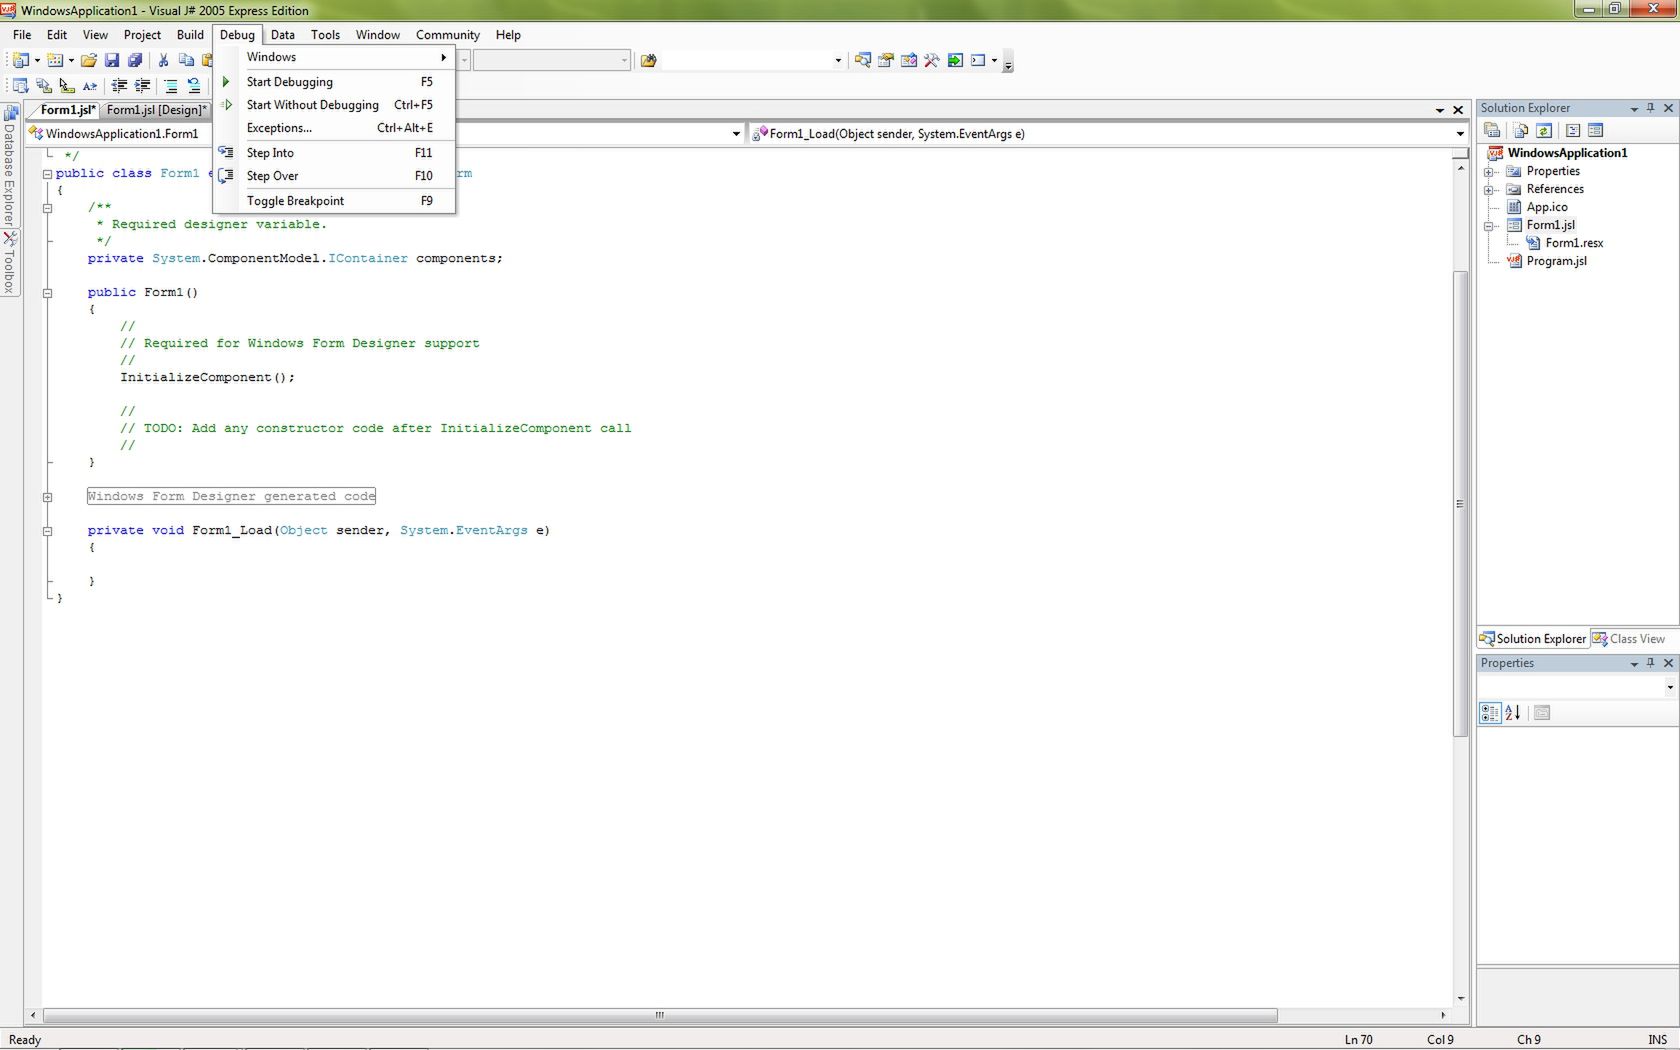Click the Display Parameter Info icon

(43, 86)
